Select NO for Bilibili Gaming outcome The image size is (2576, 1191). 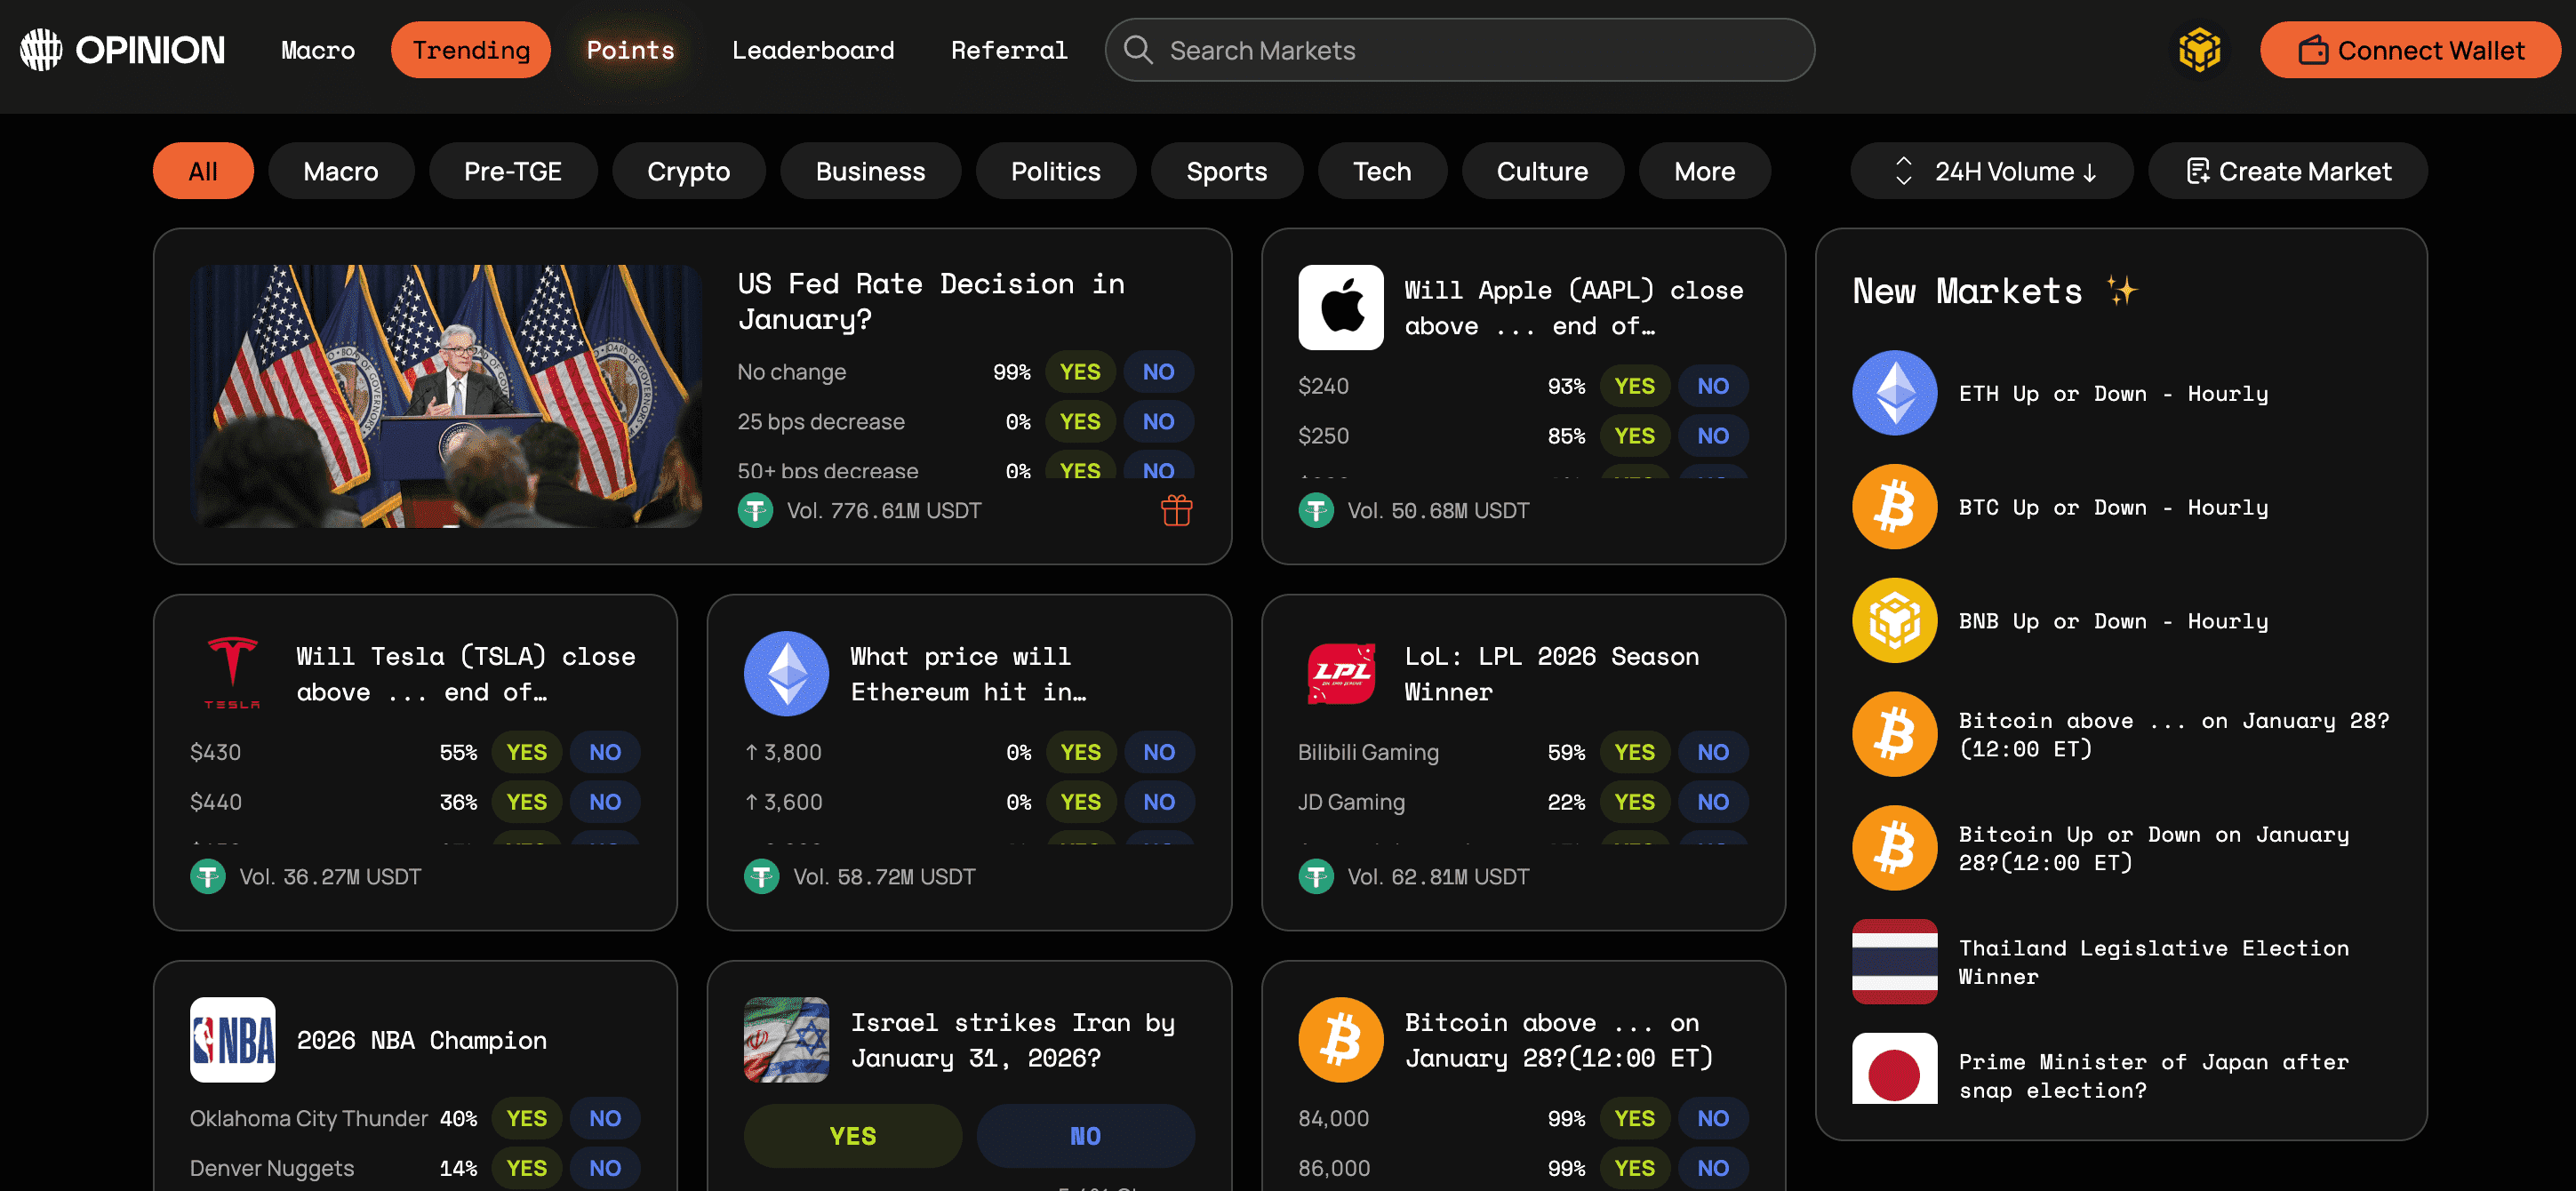(1712, 752)
